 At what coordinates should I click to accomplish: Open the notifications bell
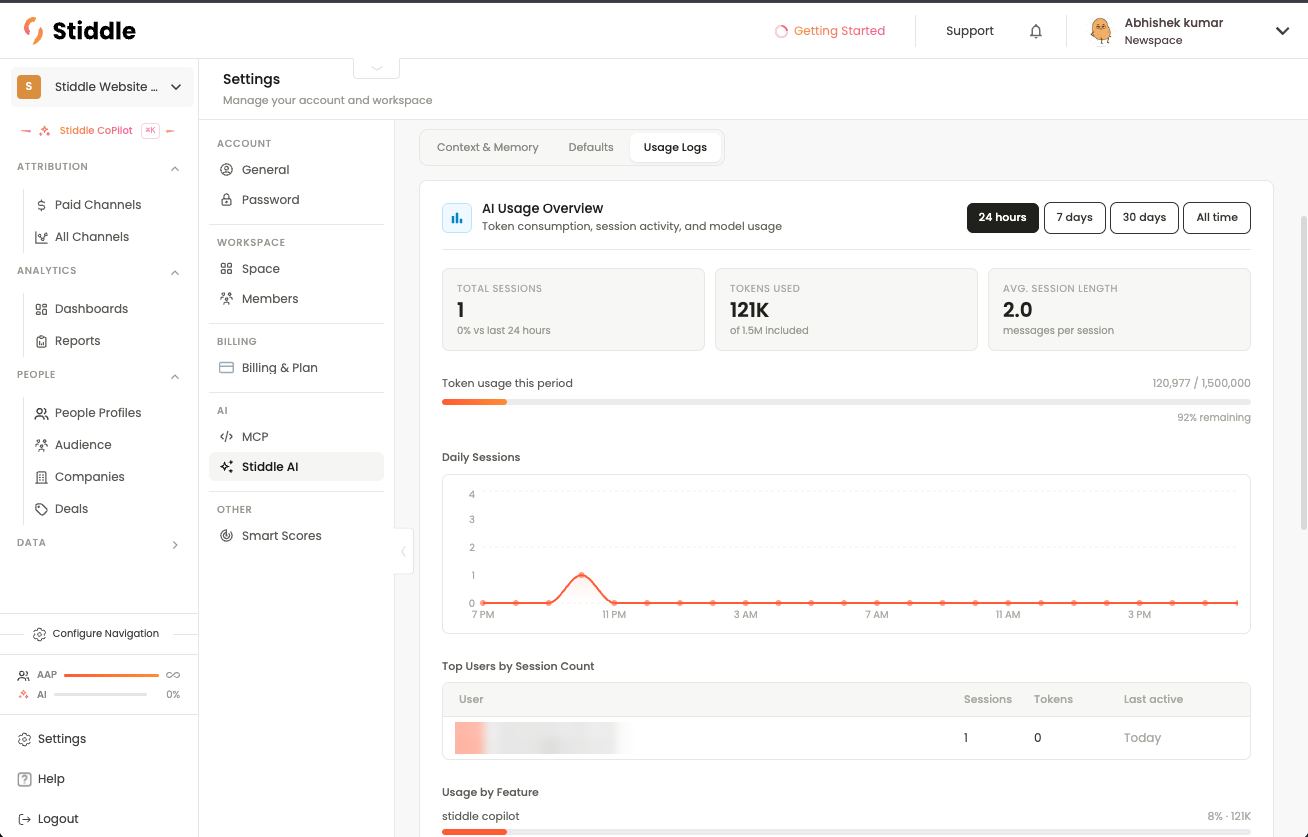click(x=1036, y=31)
